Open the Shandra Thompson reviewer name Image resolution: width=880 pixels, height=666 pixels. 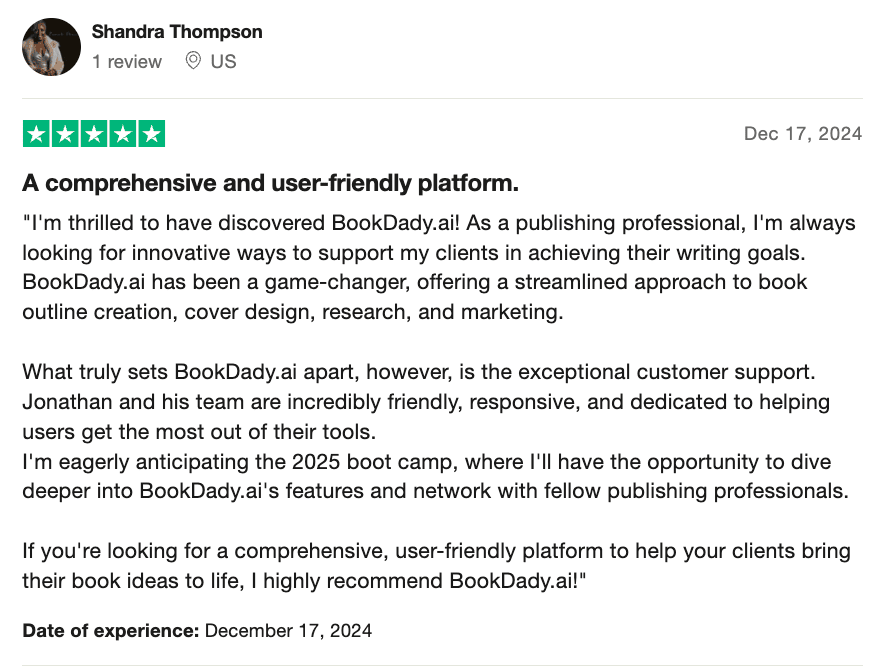(x=177, y=32)
